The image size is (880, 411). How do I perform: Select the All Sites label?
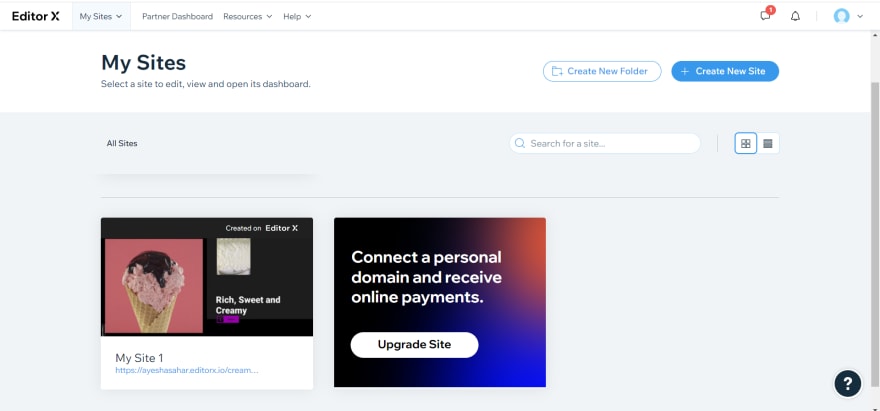click(x=122, y=143)
